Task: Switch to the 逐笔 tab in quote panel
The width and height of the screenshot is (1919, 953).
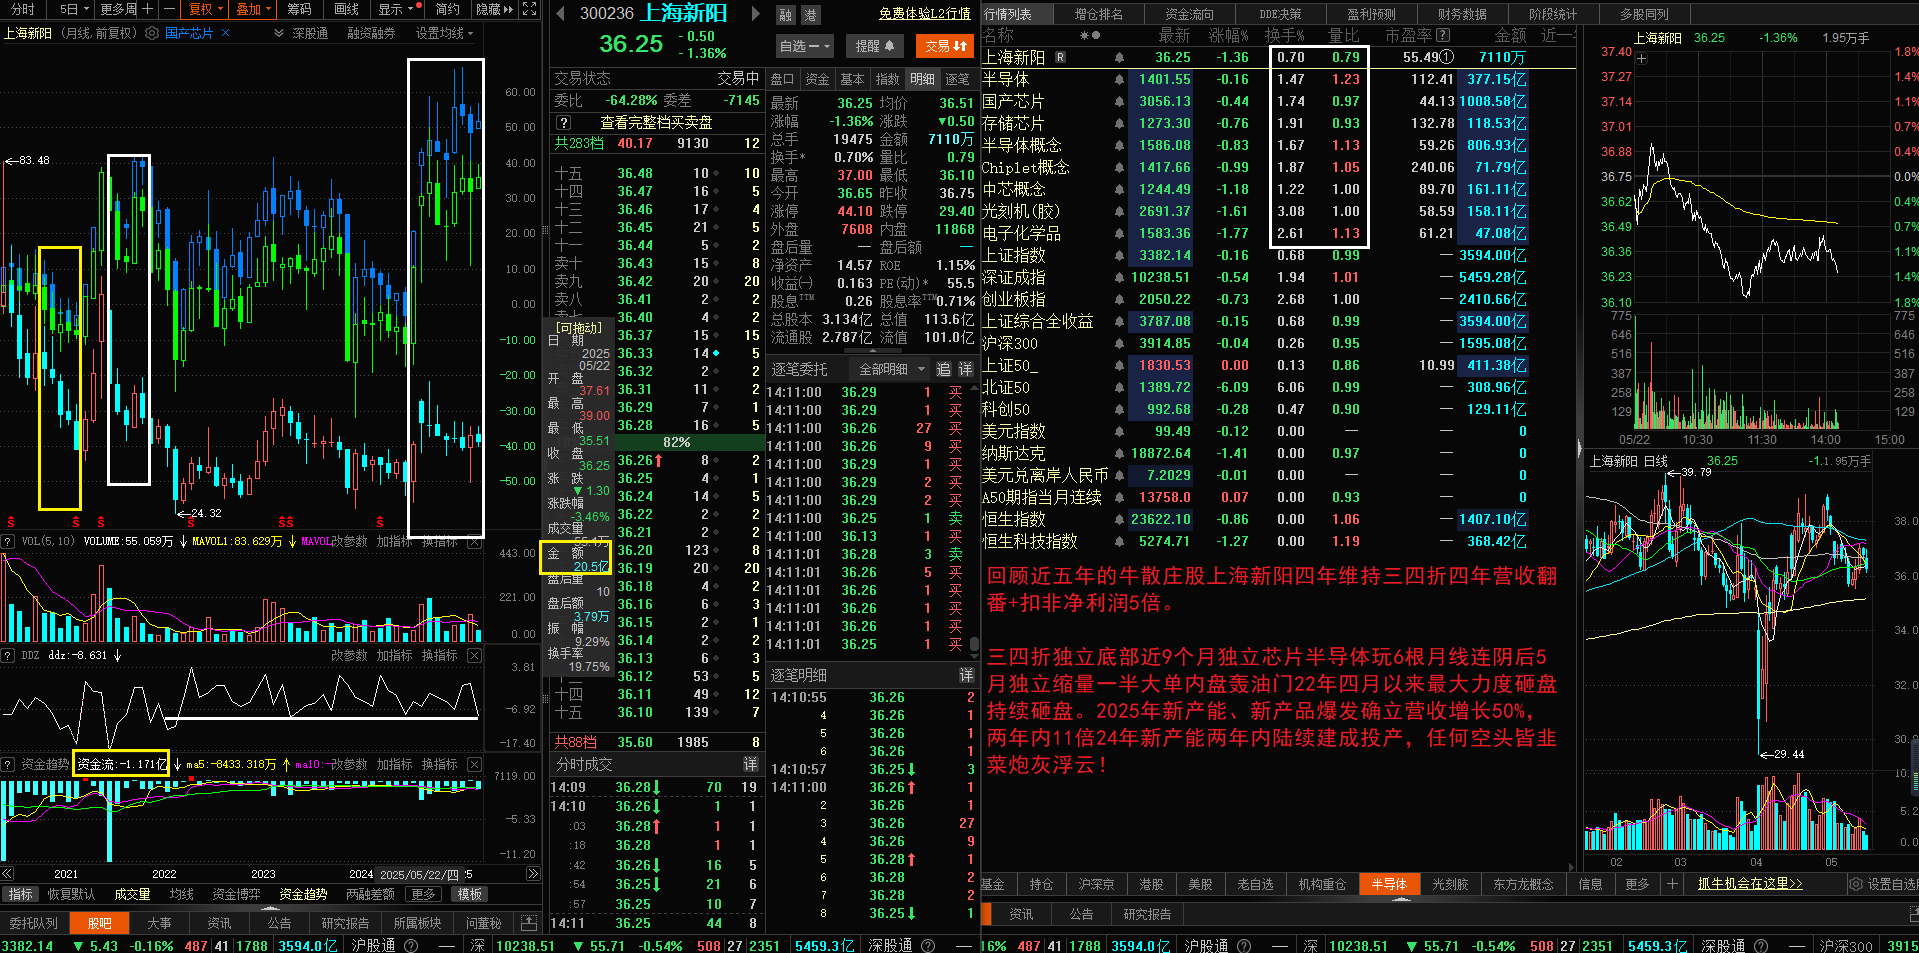Action: pyautogui.click(x=957, y=79)
